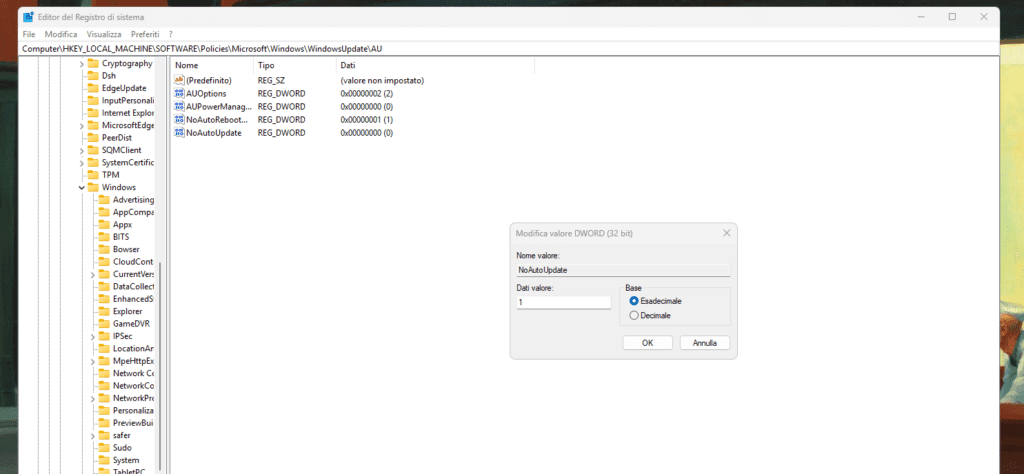Image resolution: width=1024 pixels, height=474 pixels.
Task: Click the AUOptions DWORD value icon
Action: pos(180,93)
